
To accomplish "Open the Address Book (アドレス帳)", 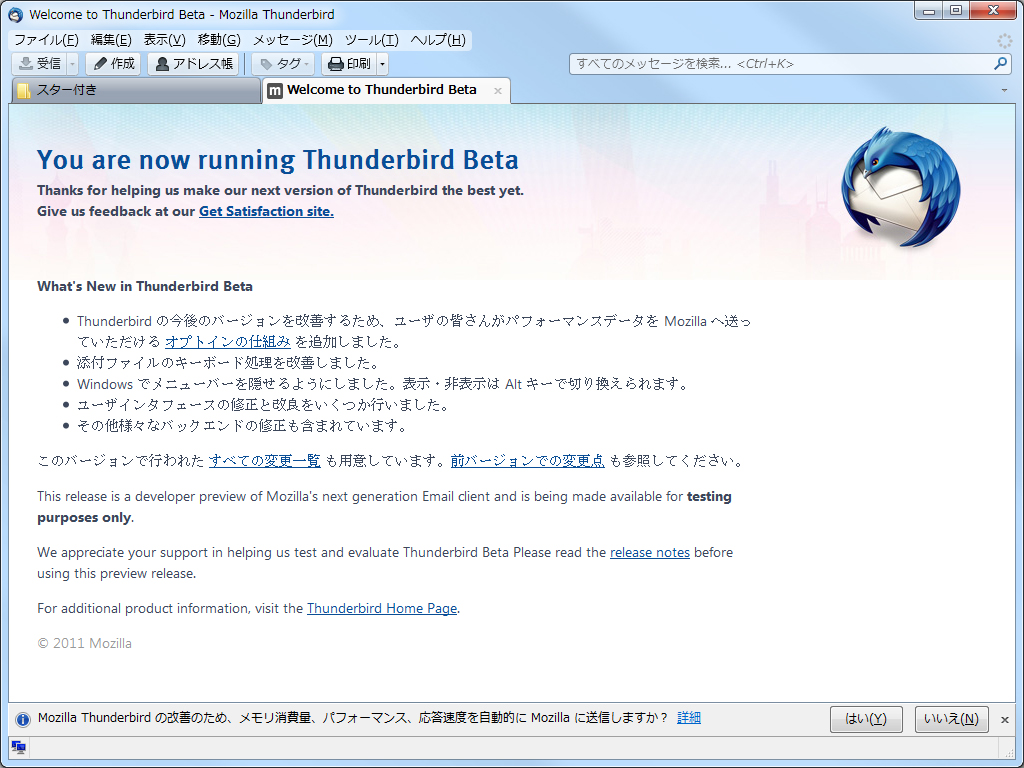I will click(192, 63).
